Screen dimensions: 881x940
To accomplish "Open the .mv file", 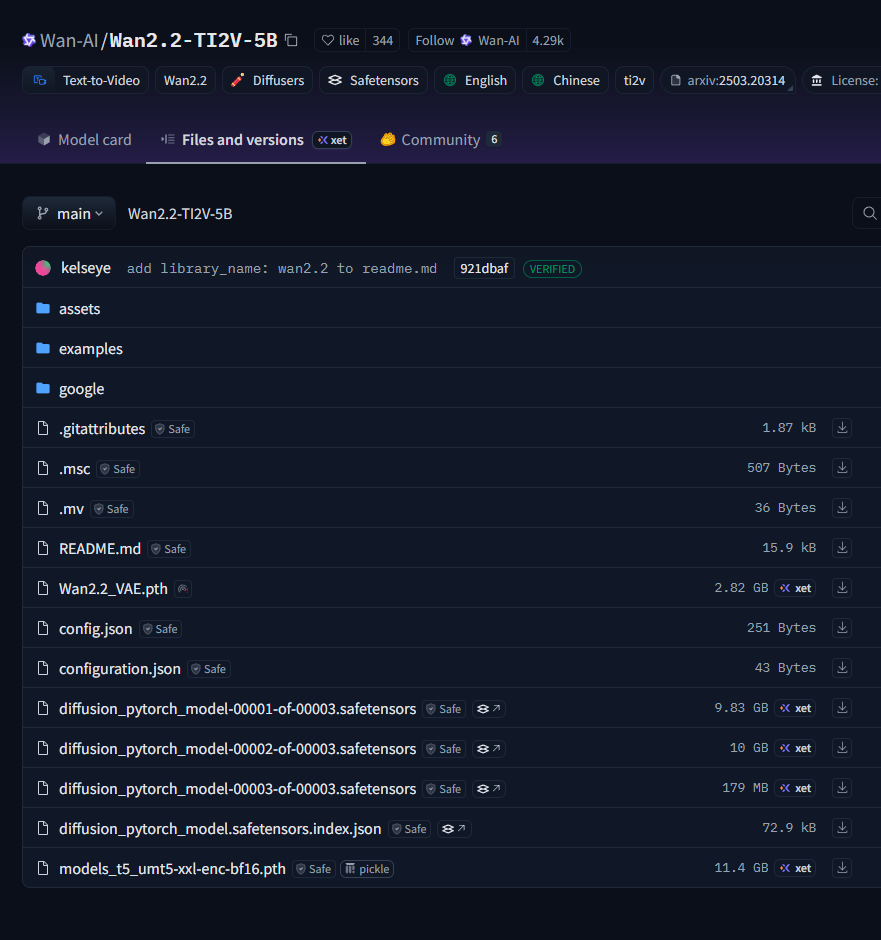I will (71, 509).
